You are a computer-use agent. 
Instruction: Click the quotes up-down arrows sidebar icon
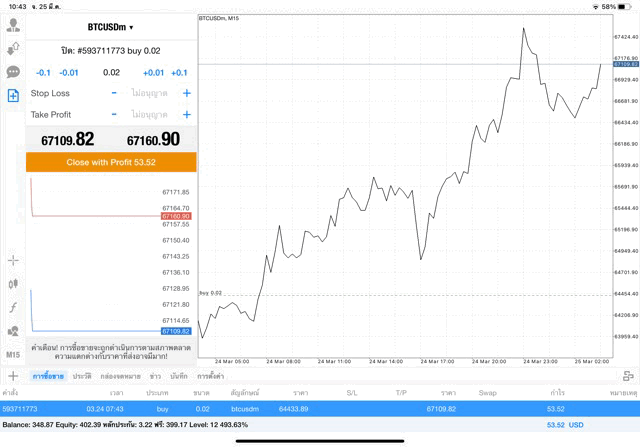tap(13, 48)
